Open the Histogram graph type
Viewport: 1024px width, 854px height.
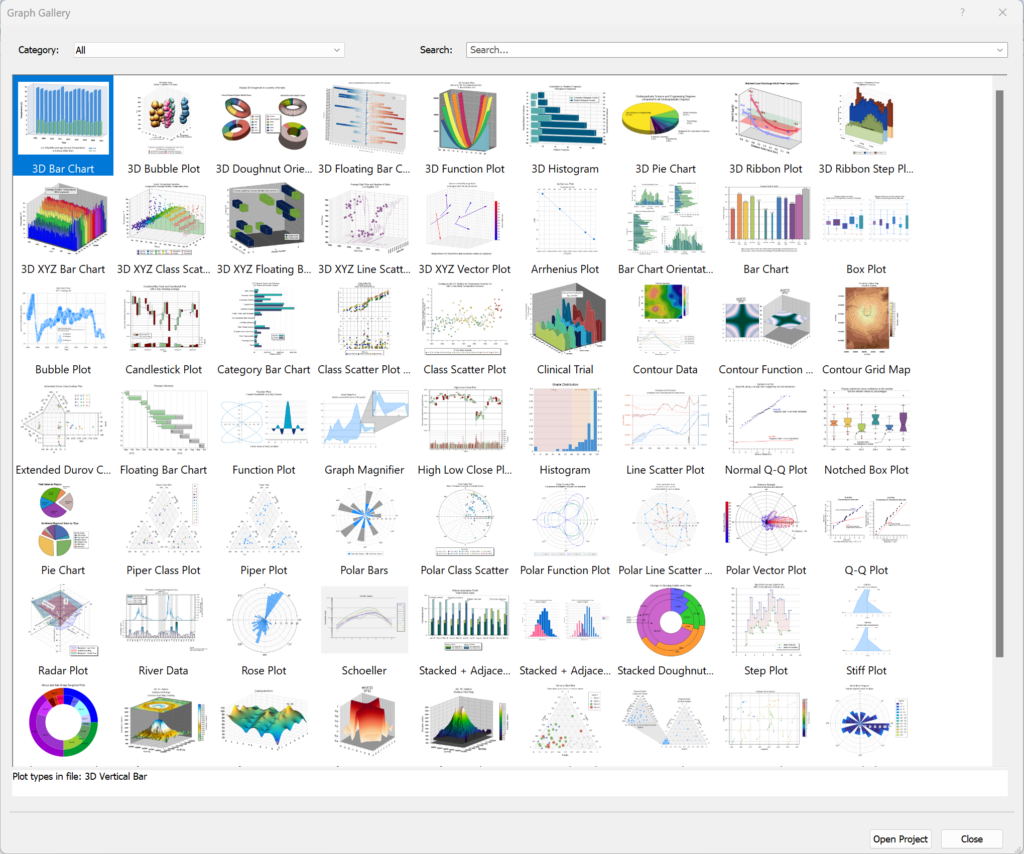coord(565,420)
